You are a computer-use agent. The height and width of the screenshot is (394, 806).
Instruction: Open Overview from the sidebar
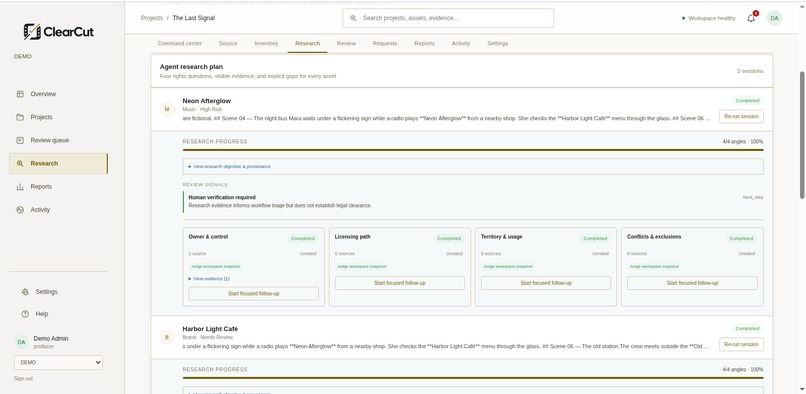coord(58,94)
